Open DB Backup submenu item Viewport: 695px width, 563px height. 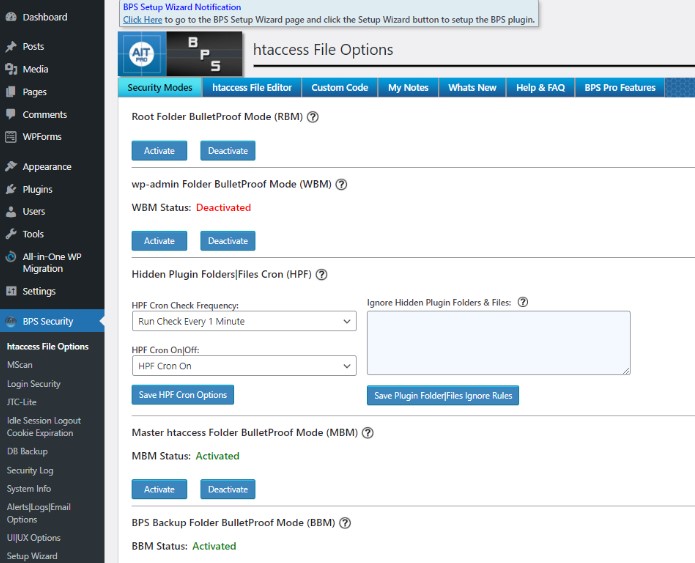point(27,451)
